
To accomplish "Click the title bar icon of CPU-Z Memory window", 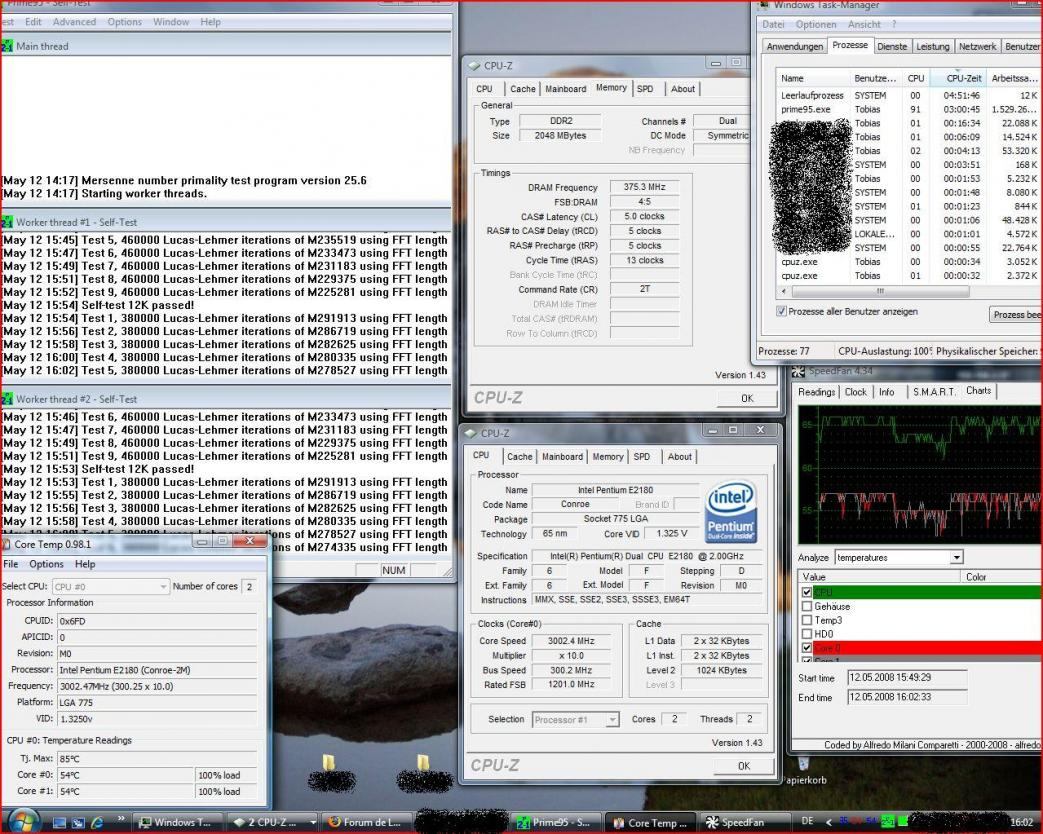I will click(474, 66).
